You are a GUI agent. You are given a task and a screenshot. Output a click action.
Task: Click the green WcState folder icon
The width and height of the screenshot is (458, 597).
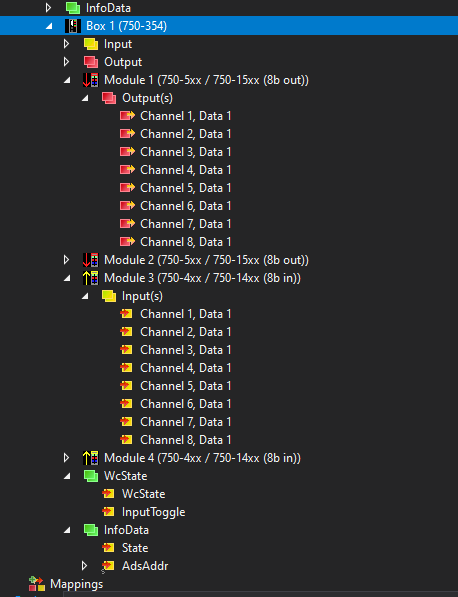(91, 476)
